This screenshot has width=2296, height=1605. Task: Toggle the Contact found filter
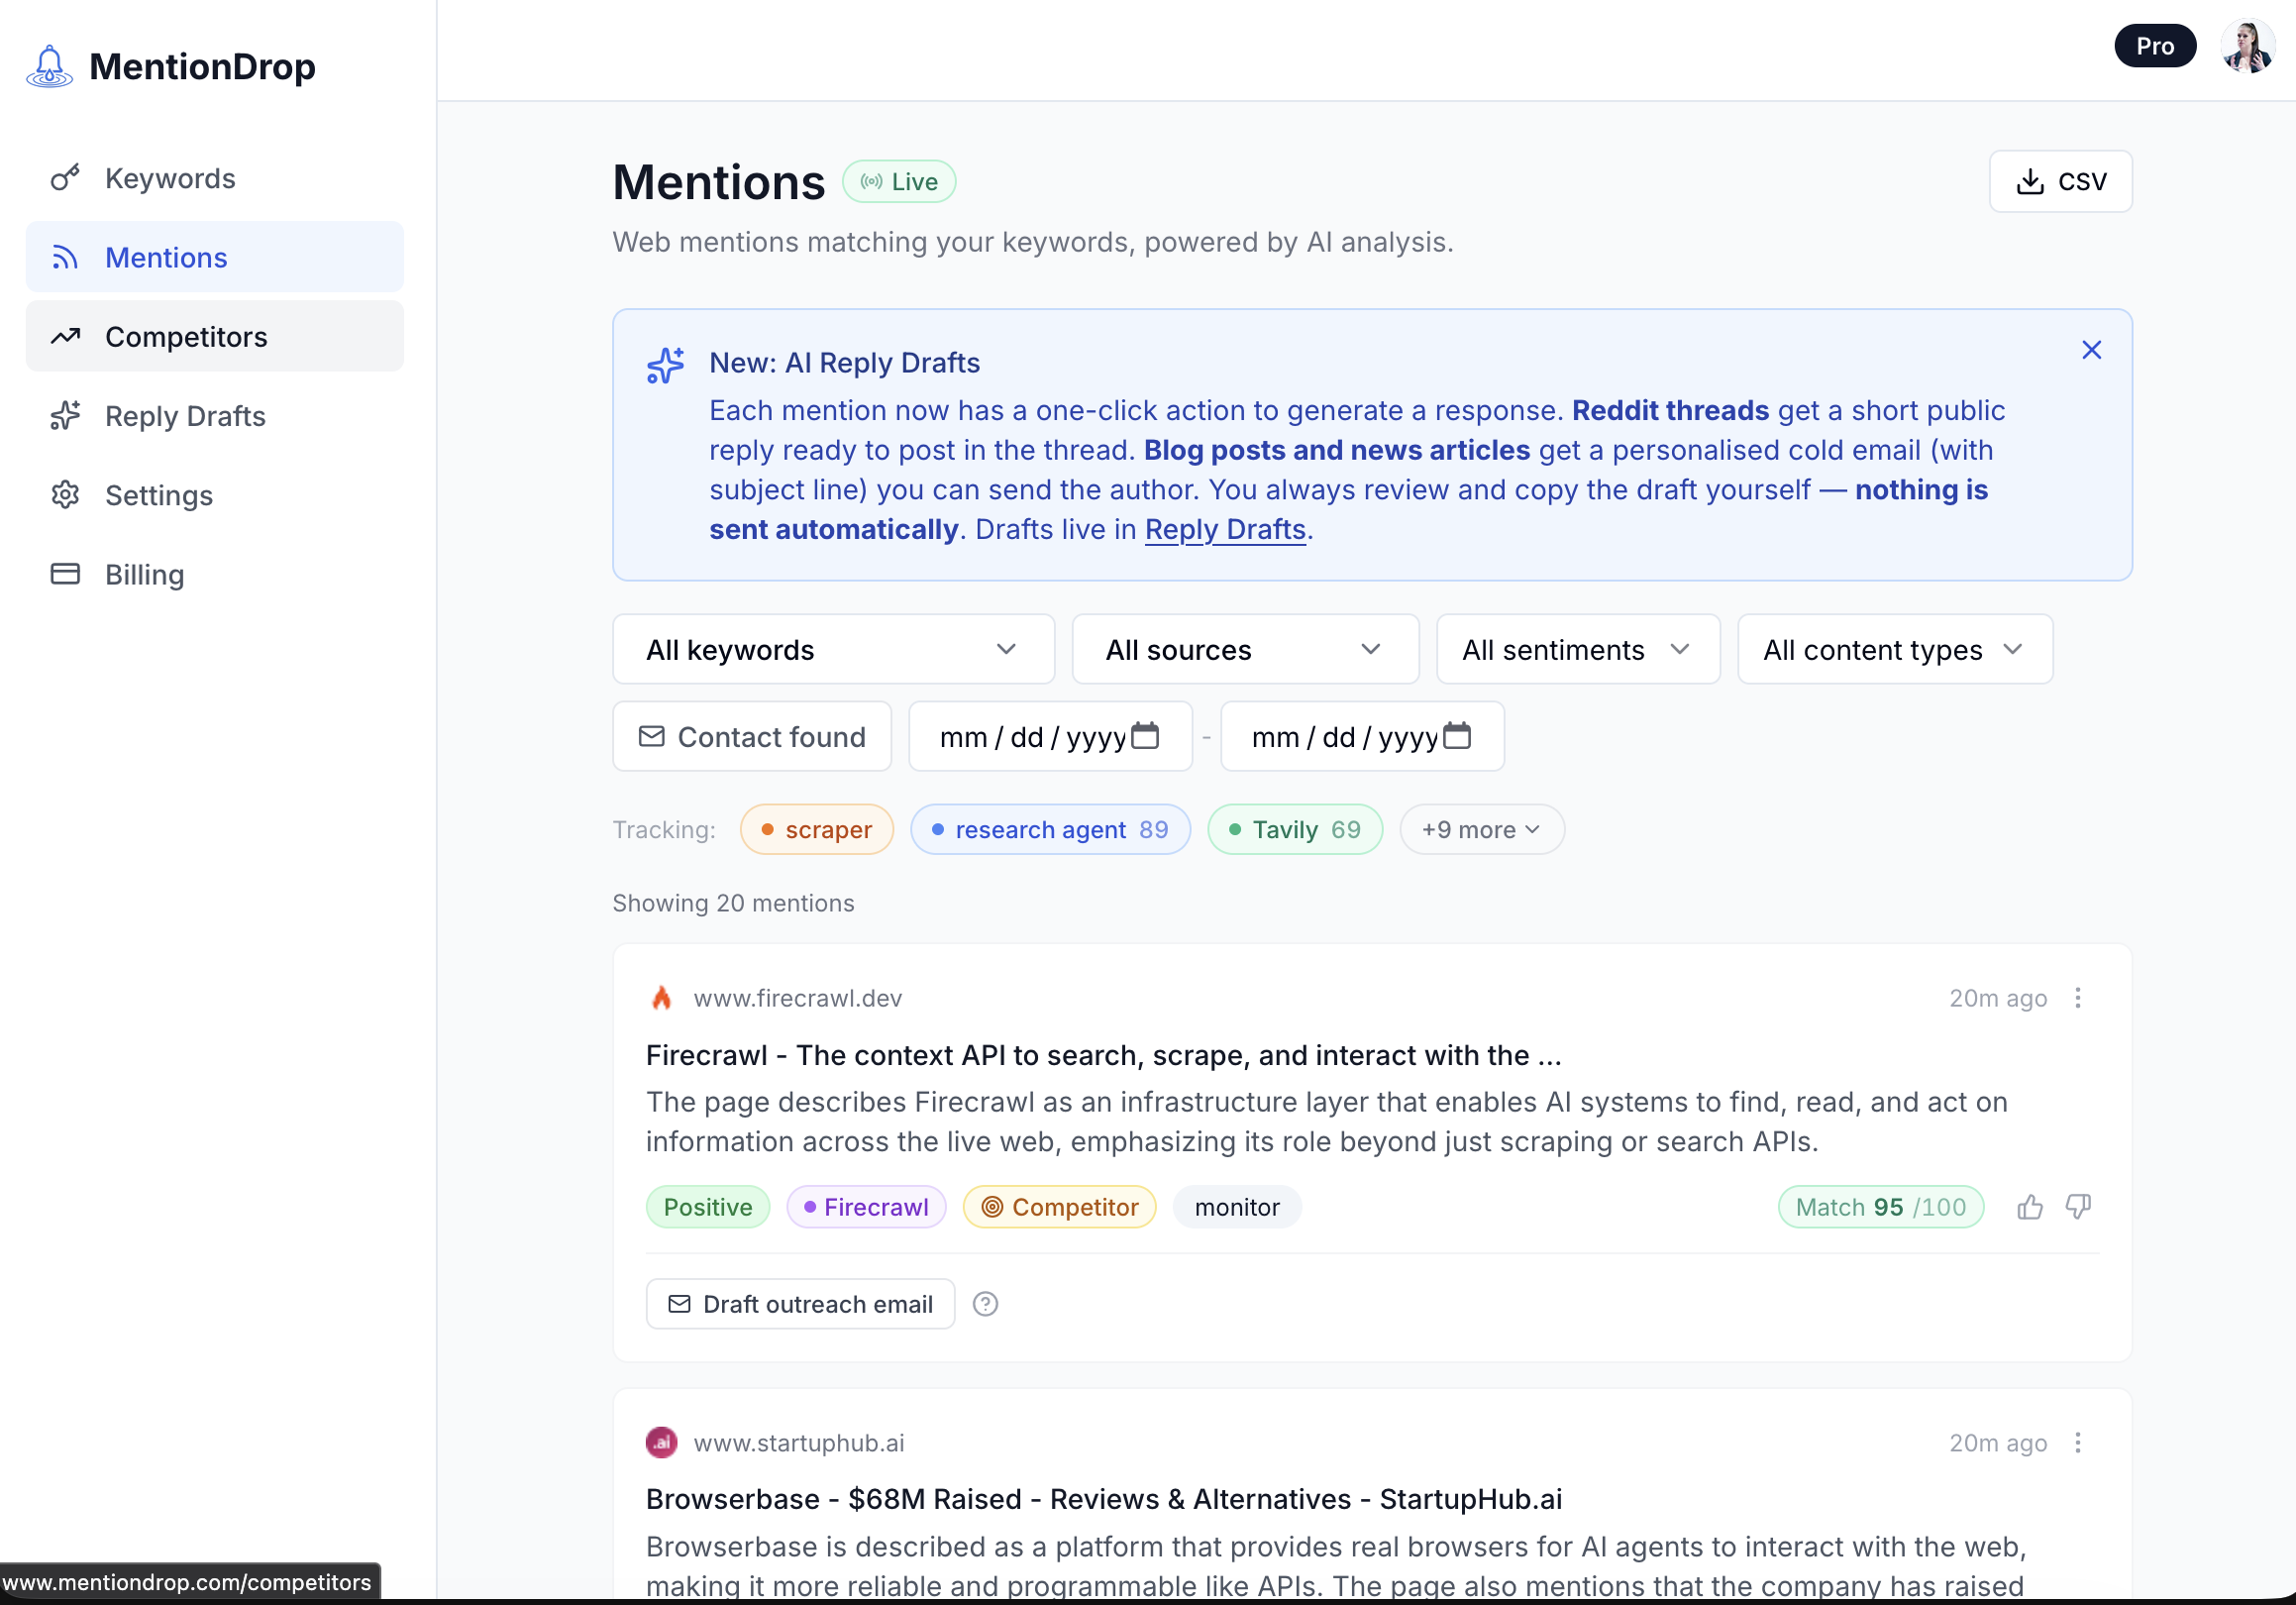[751, 736]
